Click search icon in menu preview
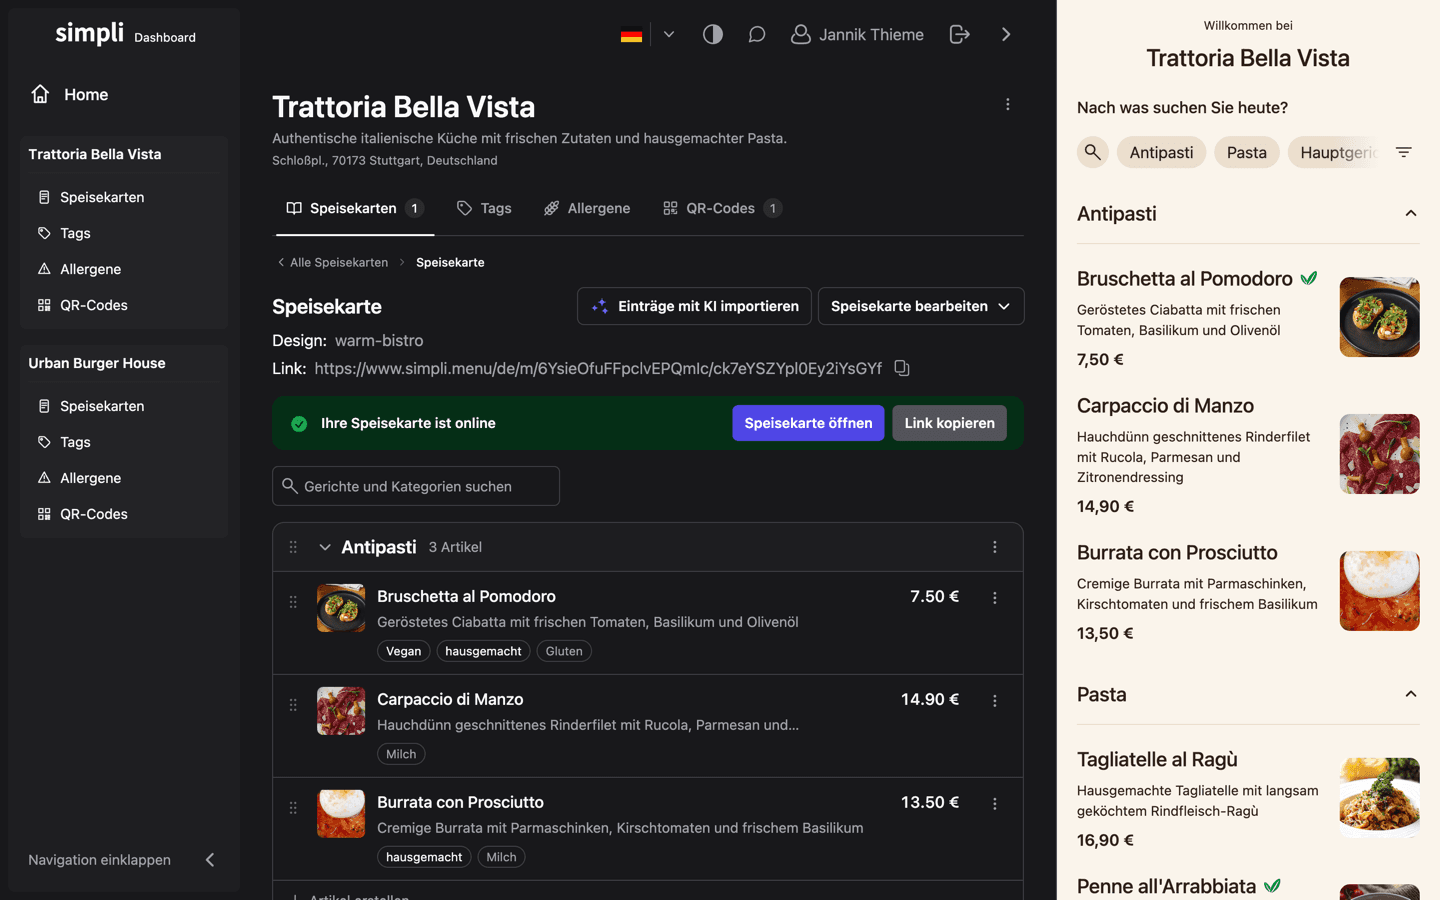1440x900 pixels. point(1093,152)
